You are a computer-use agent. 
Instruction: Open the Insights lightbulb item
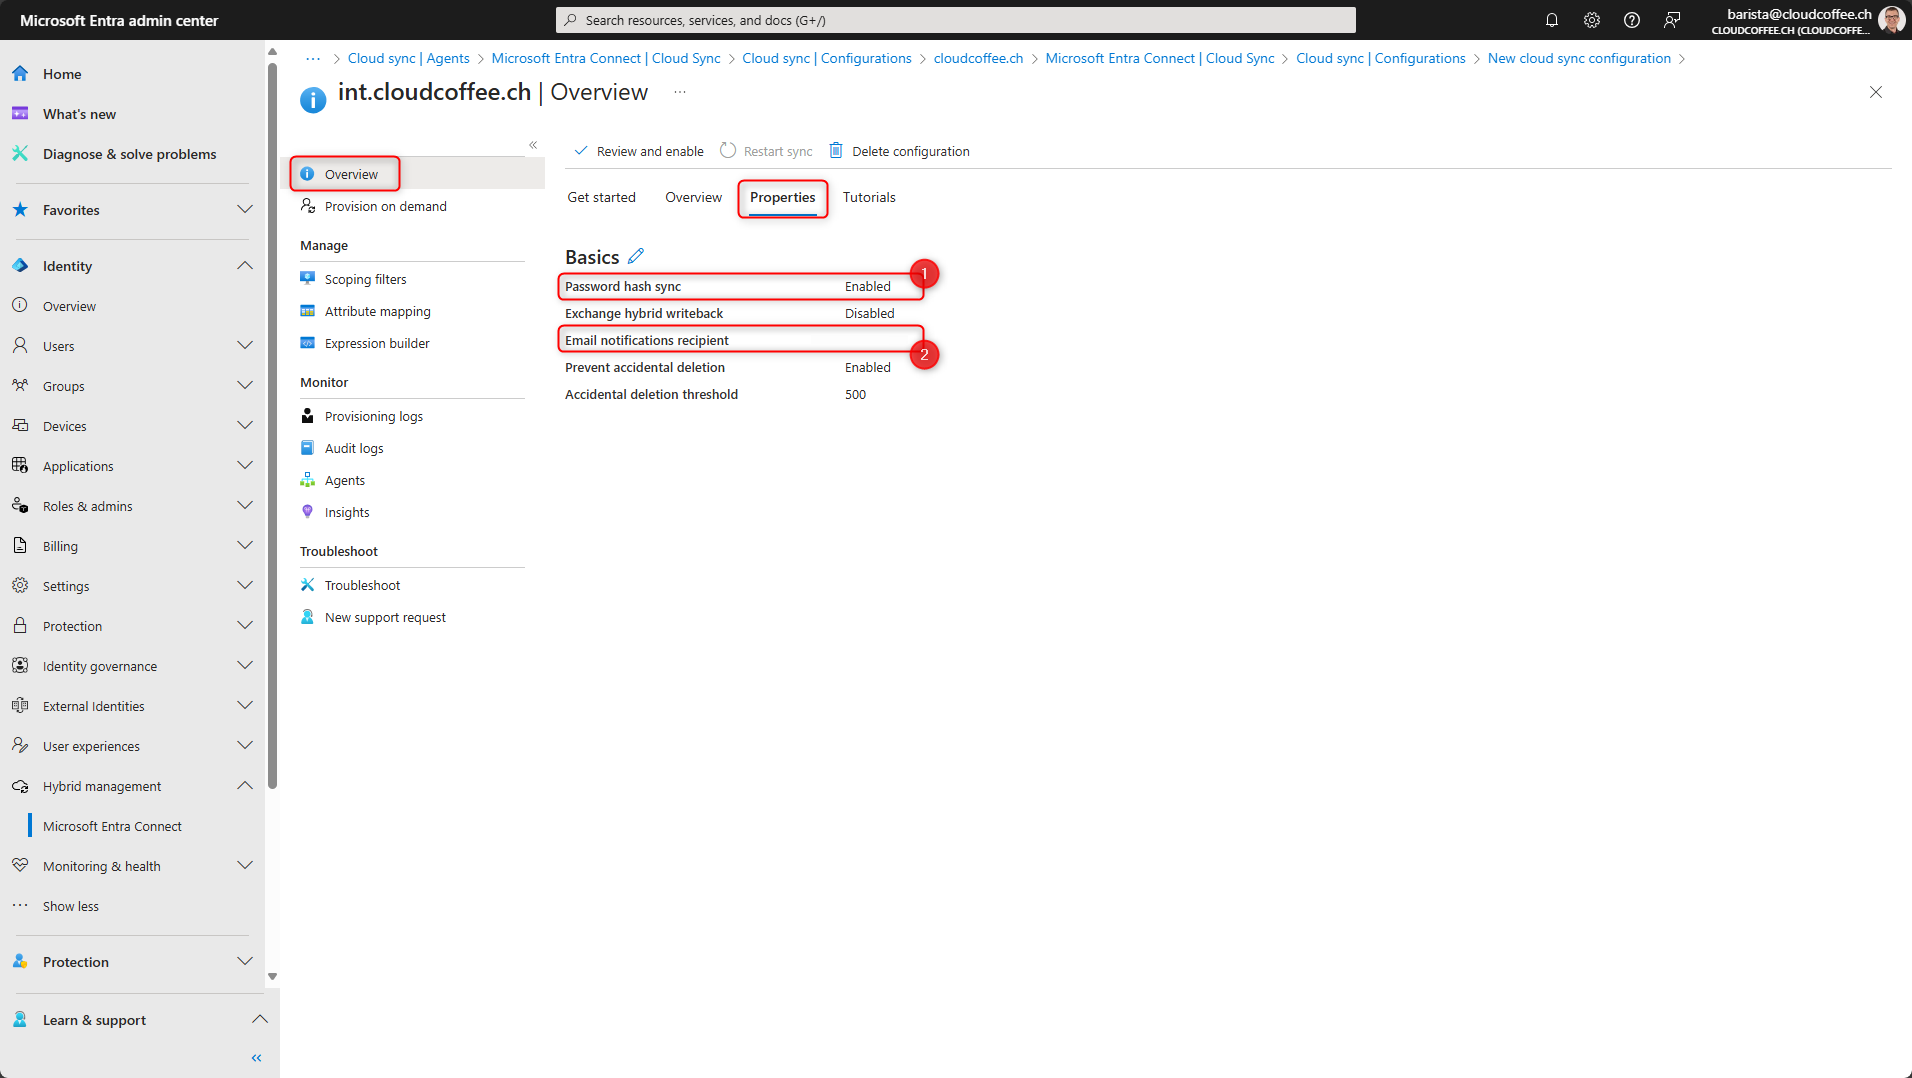pos(346,512)
